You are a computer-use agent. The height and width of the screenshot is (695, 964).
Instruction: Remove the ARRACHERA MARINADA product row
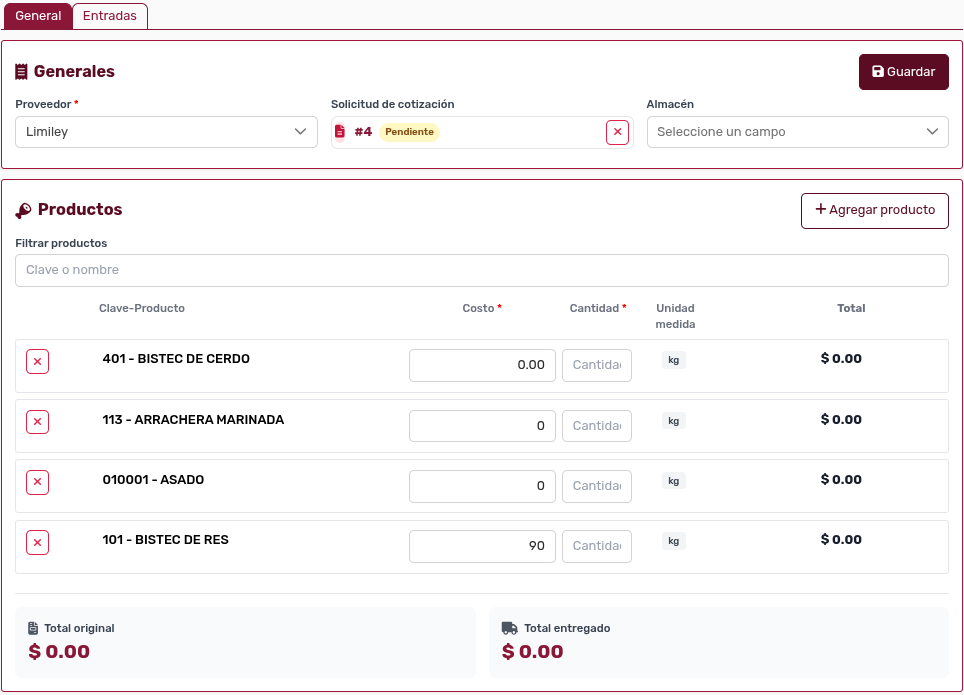(x=37, y=422)
